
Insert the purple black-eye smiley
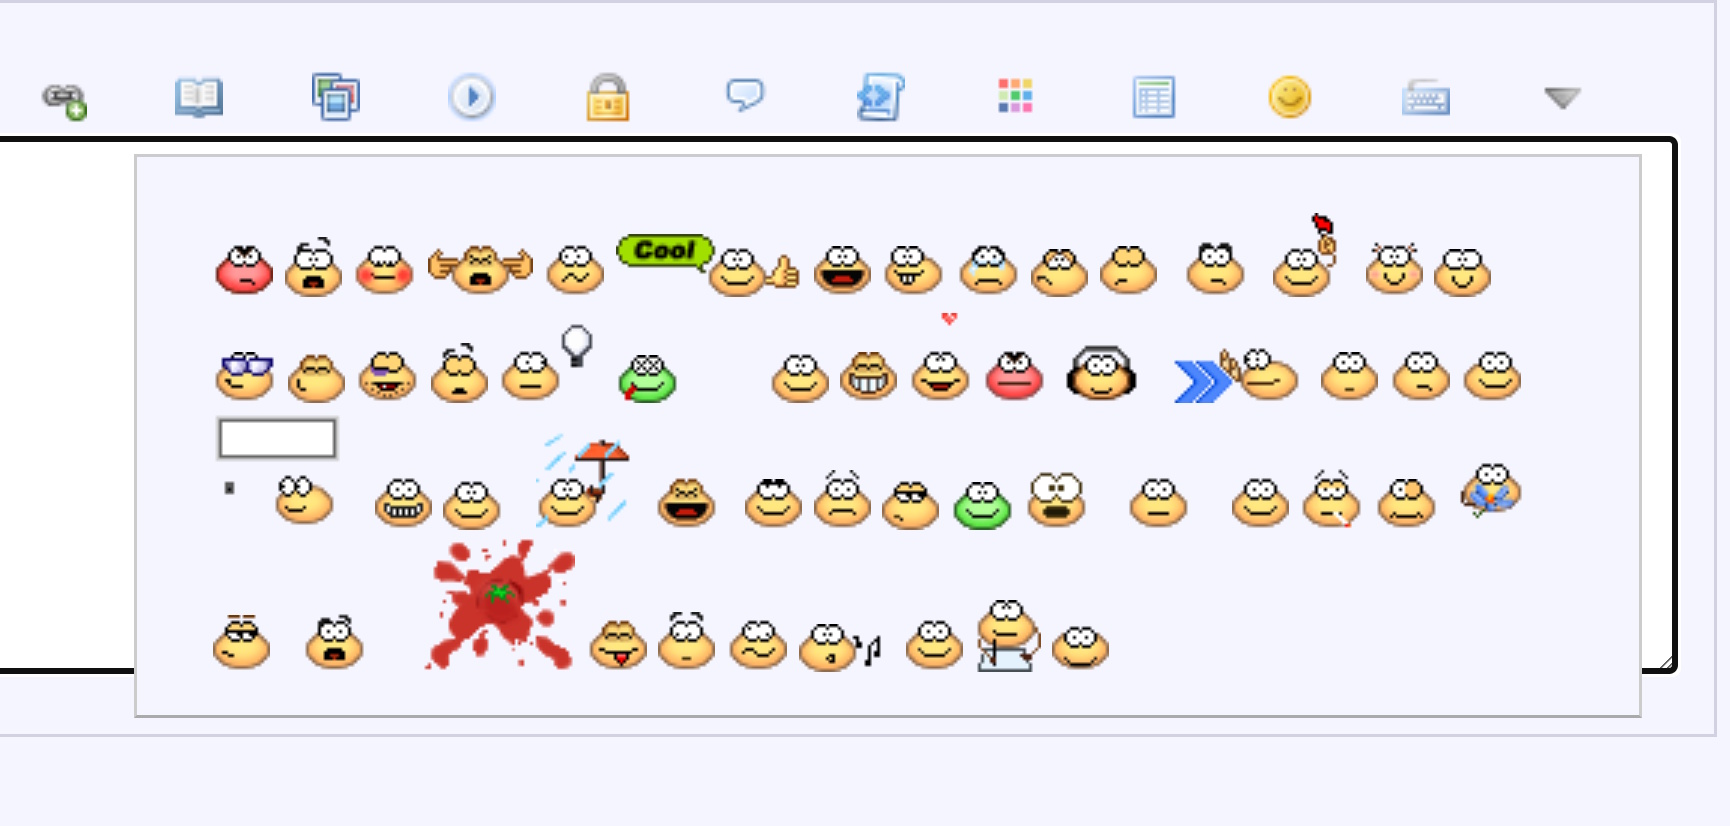point(387,375)
